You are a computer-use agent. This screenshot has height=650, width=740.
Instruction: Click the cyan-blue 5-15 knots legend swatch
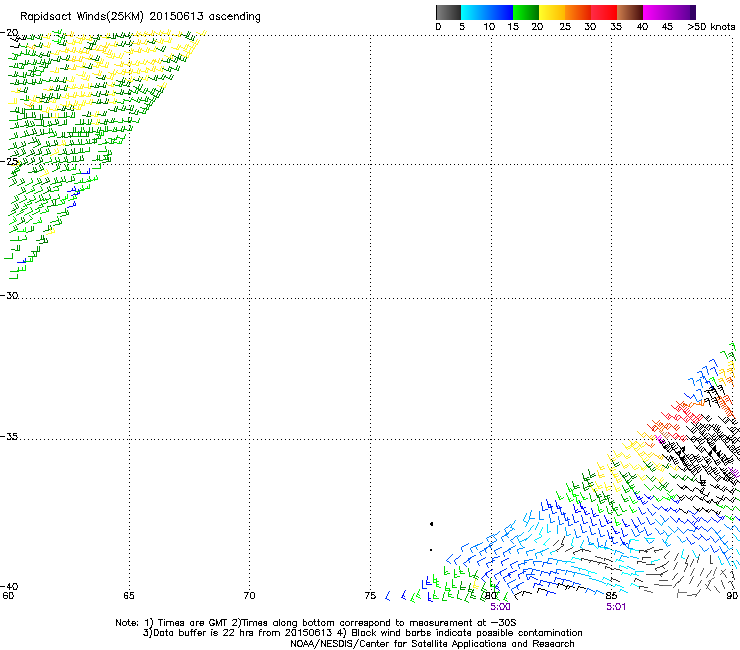pos(487,12)
